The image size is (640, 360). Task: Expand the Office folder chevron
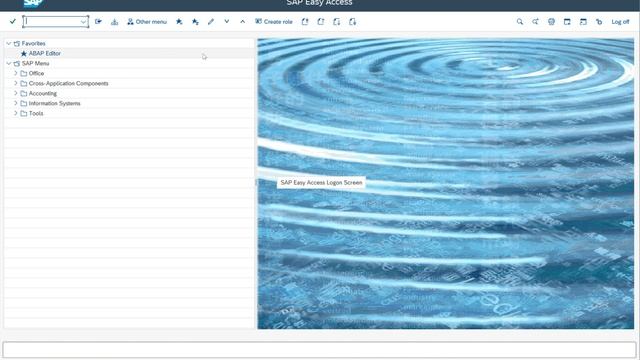16,73
